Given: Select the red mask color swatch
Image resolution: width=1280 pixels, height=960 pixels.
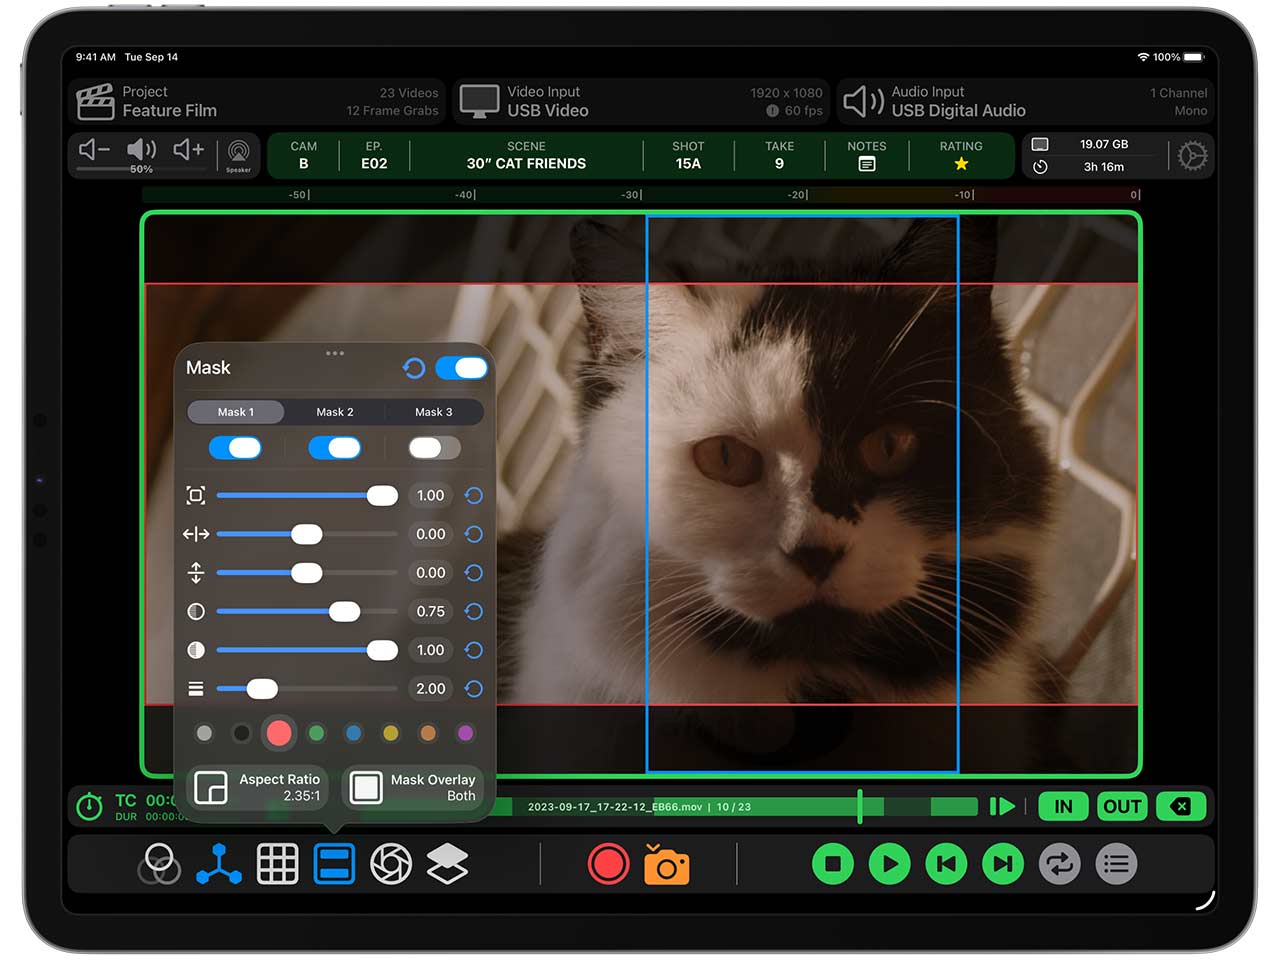Looking at the screenshot, I should tap(279, 734).
